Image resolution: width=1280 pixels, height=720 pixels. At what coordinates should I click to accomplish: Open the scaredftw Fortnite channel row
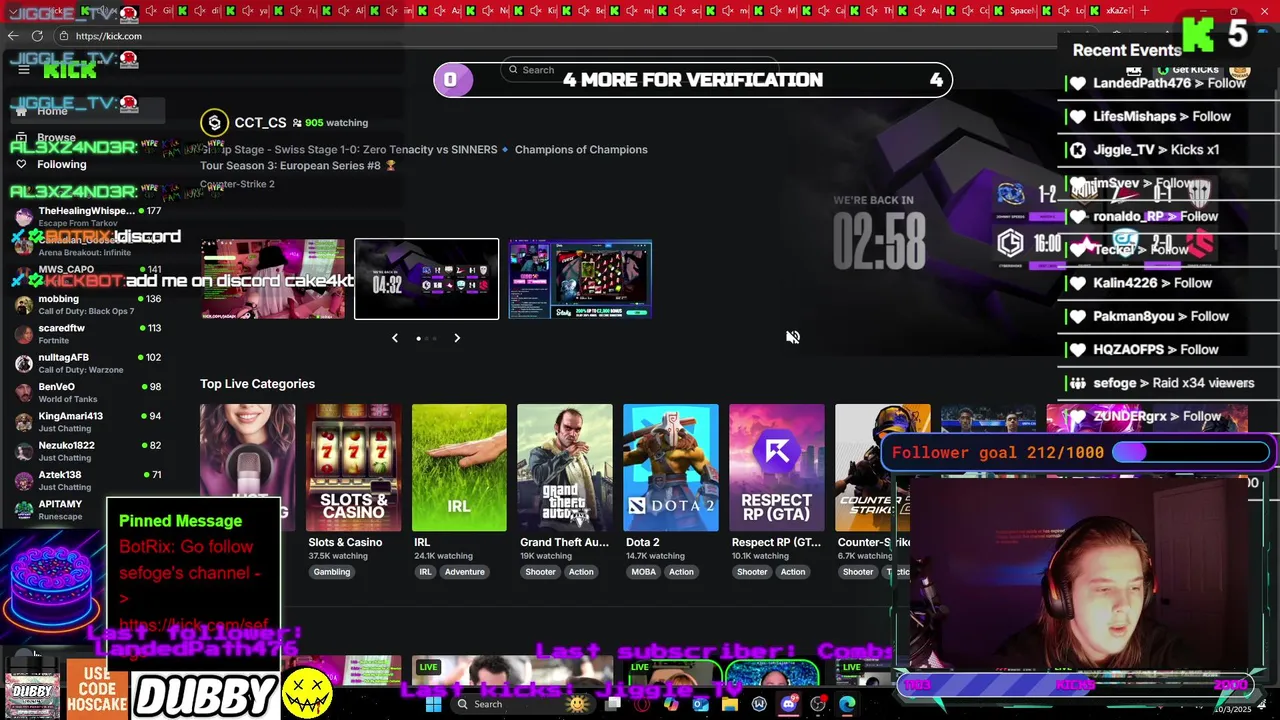(88, 334)
